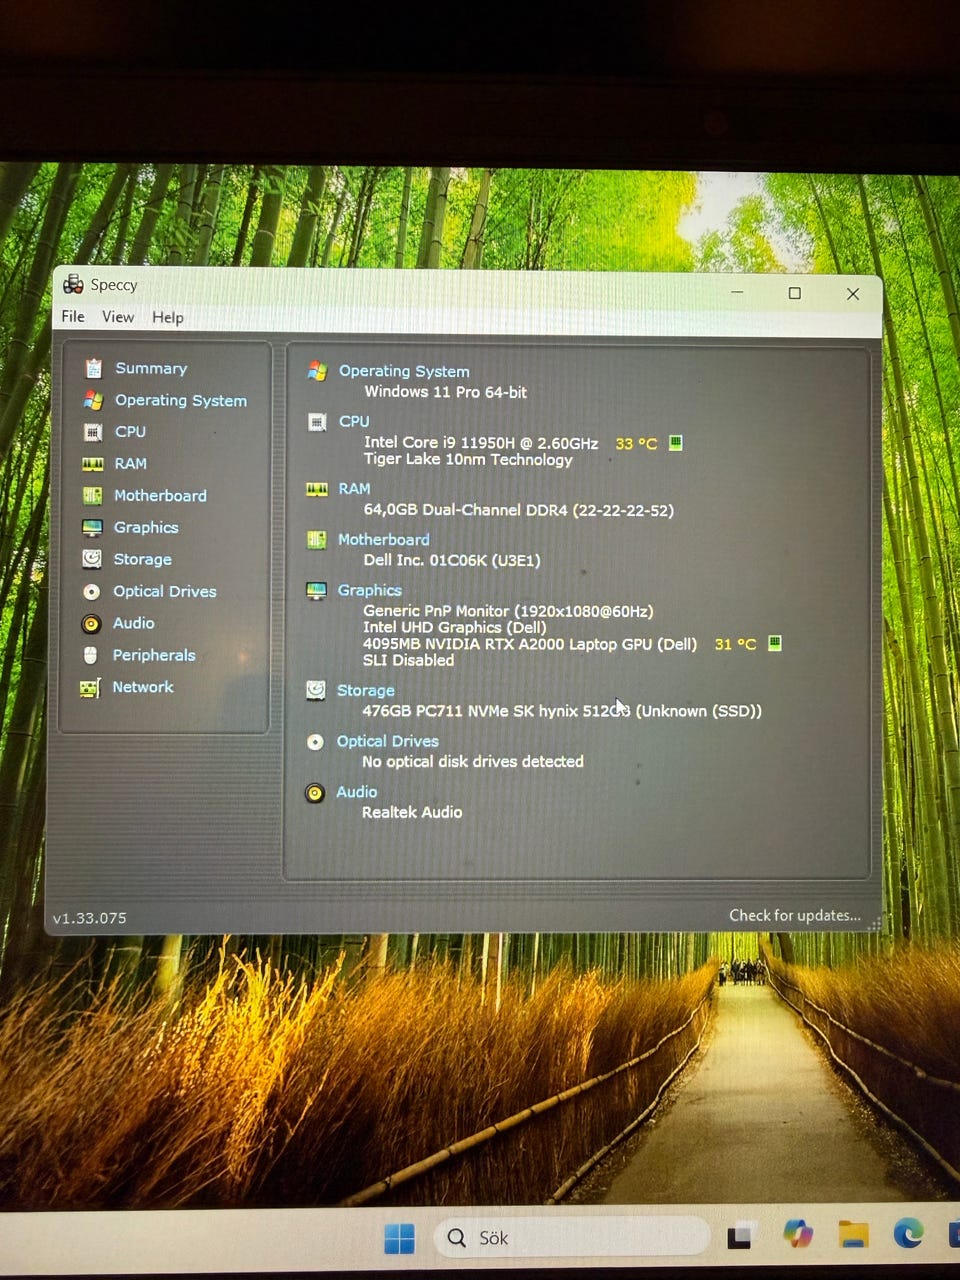Screen dimensions: 960x1280
Task: Click the RAM stick icon in sidebar
Action: (x=93, y=464)
